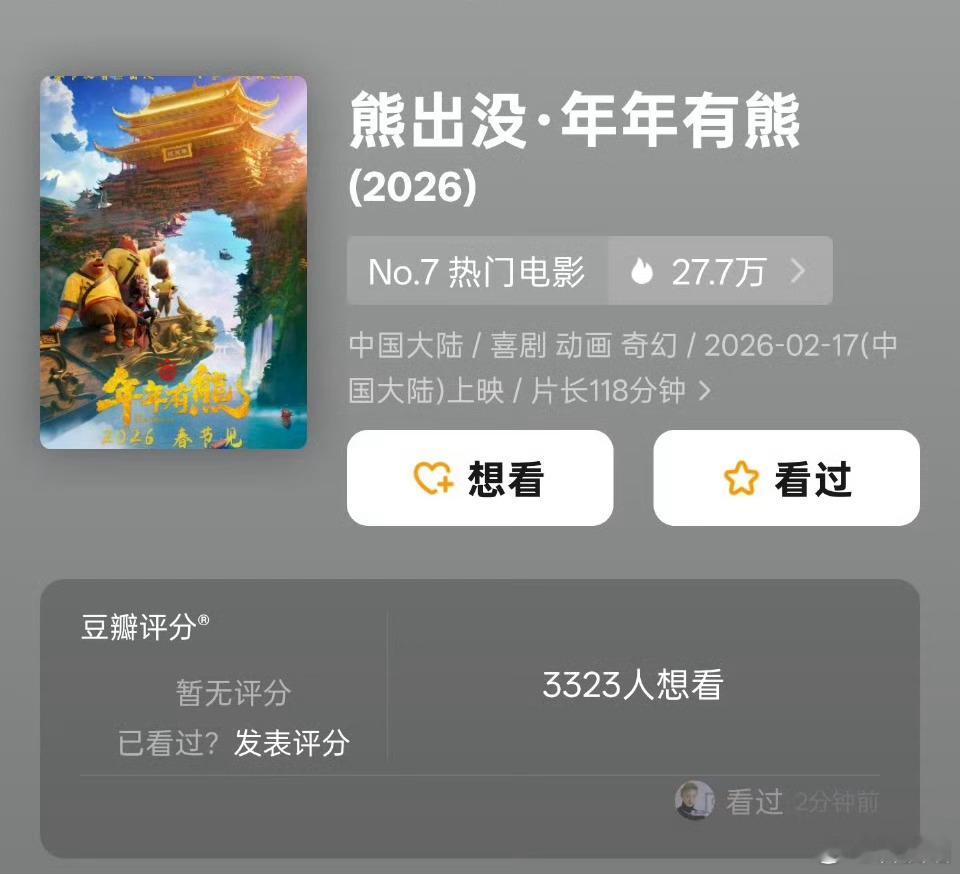The height and width of the screenshot is (874, 960).
Task: Click the (2026) year label
Action: tap(413, 187)
